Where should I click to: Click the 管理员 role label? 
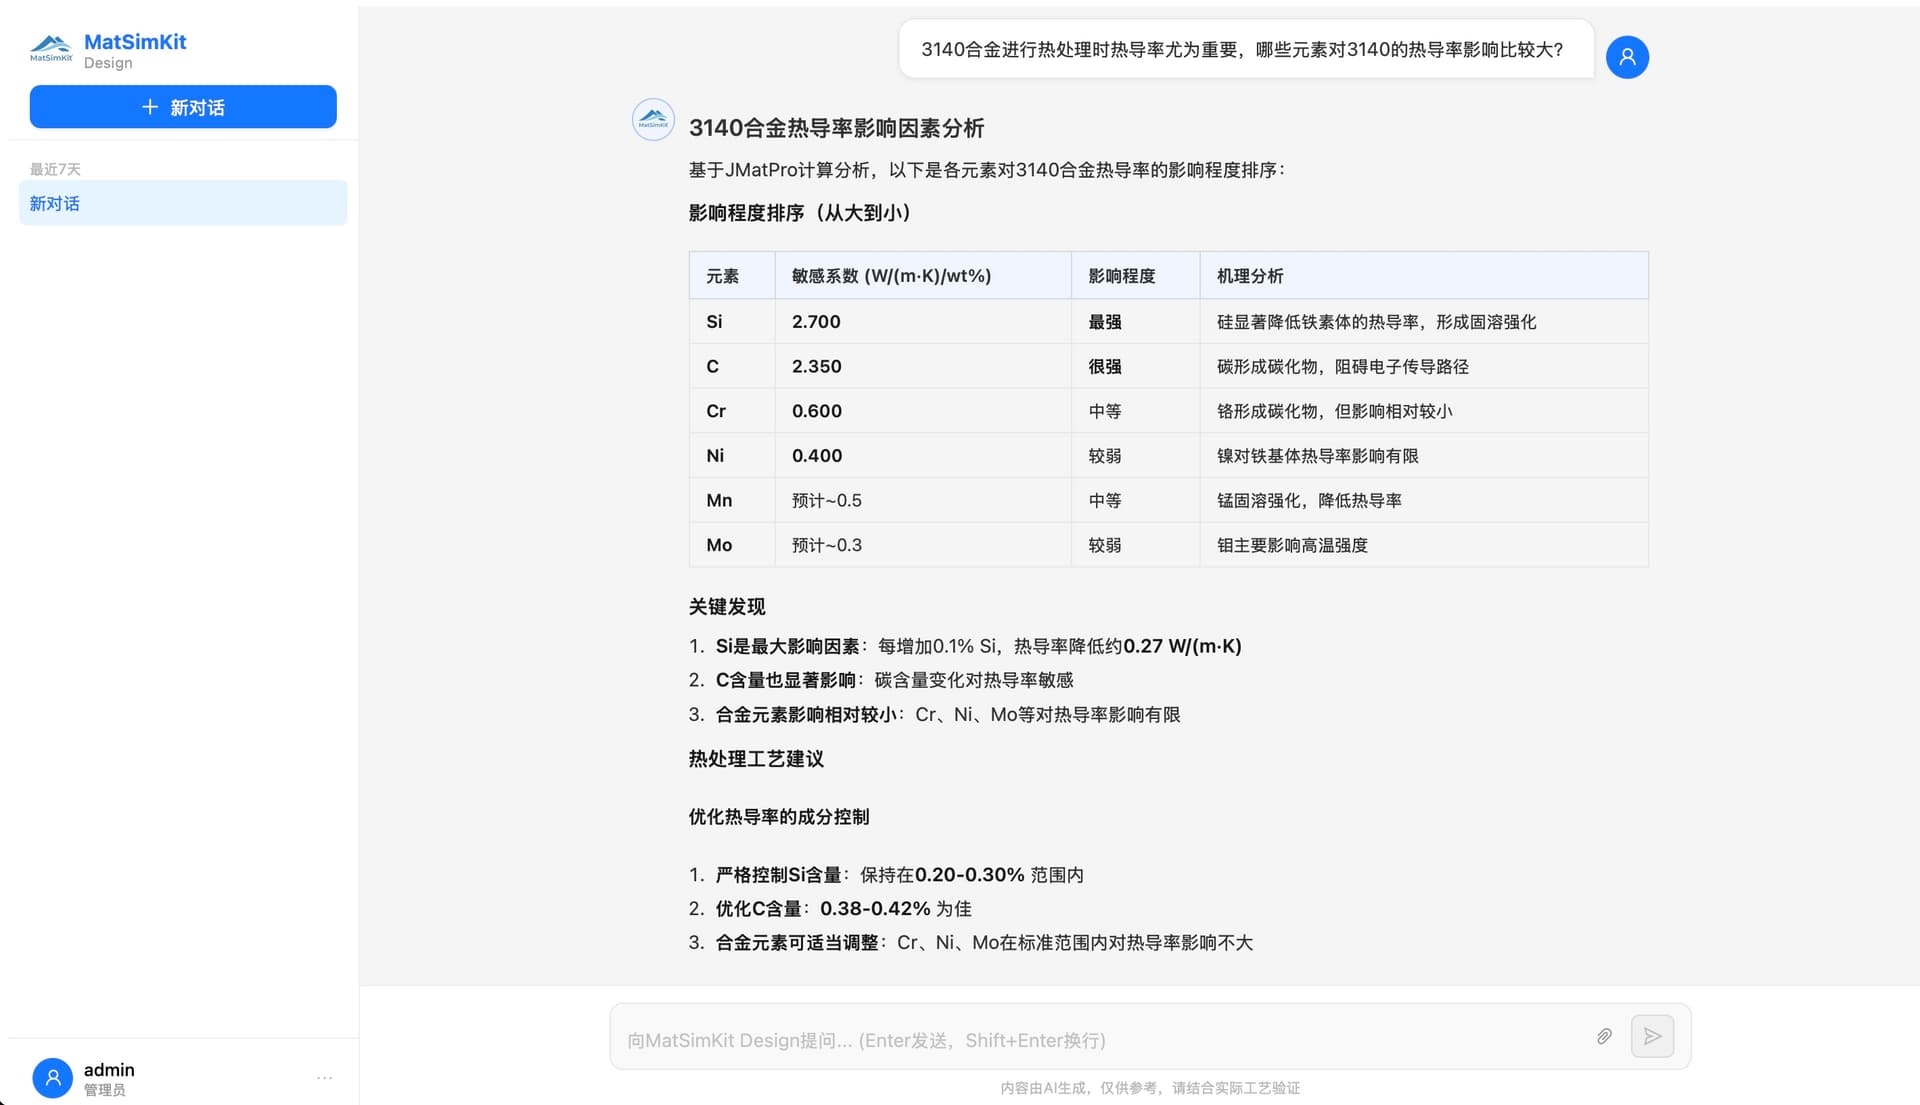pos(105,1090)
